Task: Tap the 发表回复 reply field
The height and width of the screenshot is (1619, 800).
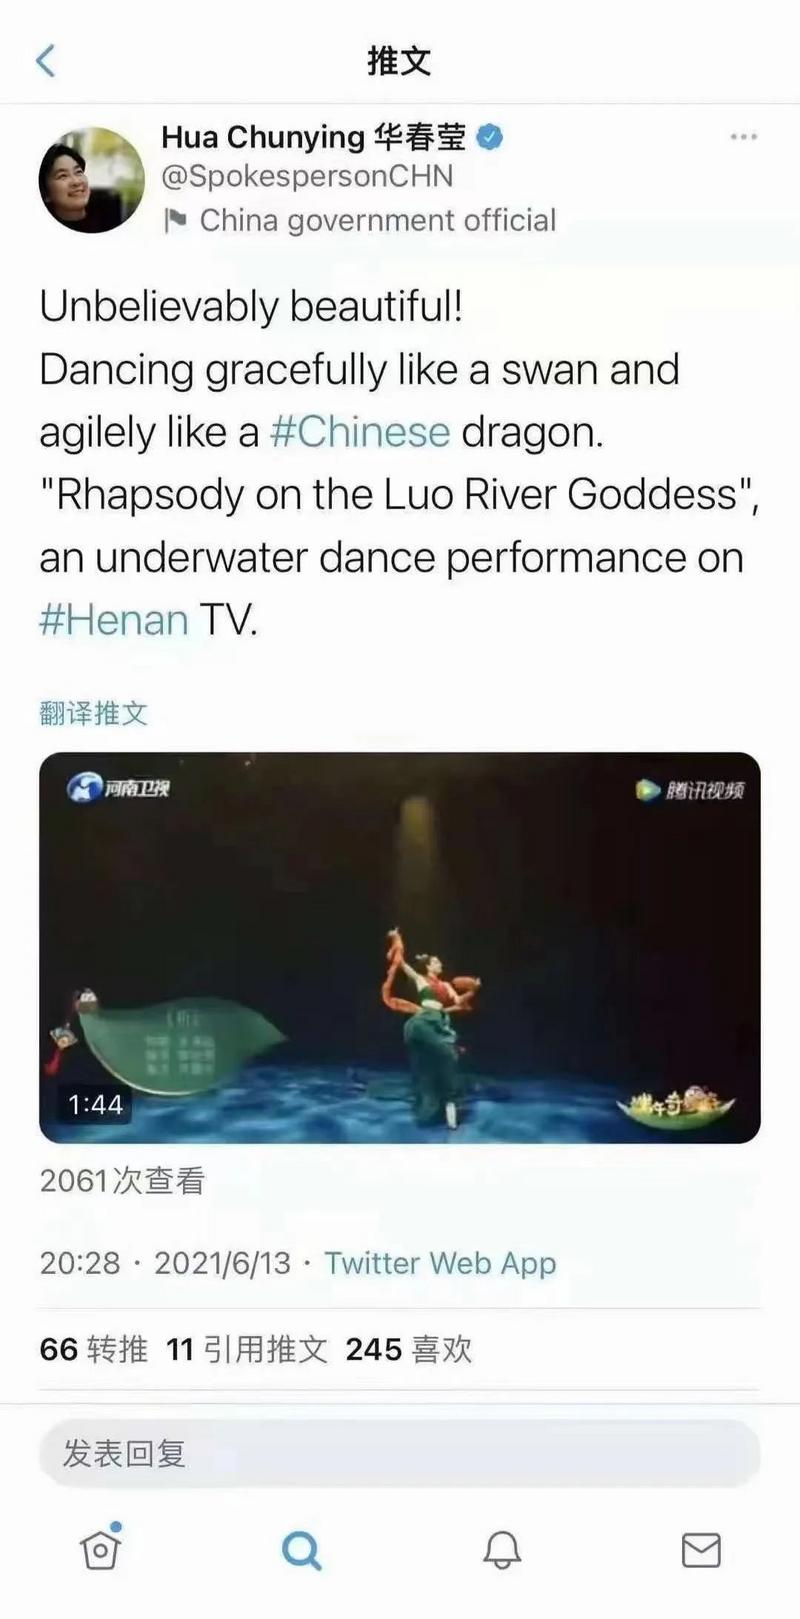Action: pos(400,1453)
